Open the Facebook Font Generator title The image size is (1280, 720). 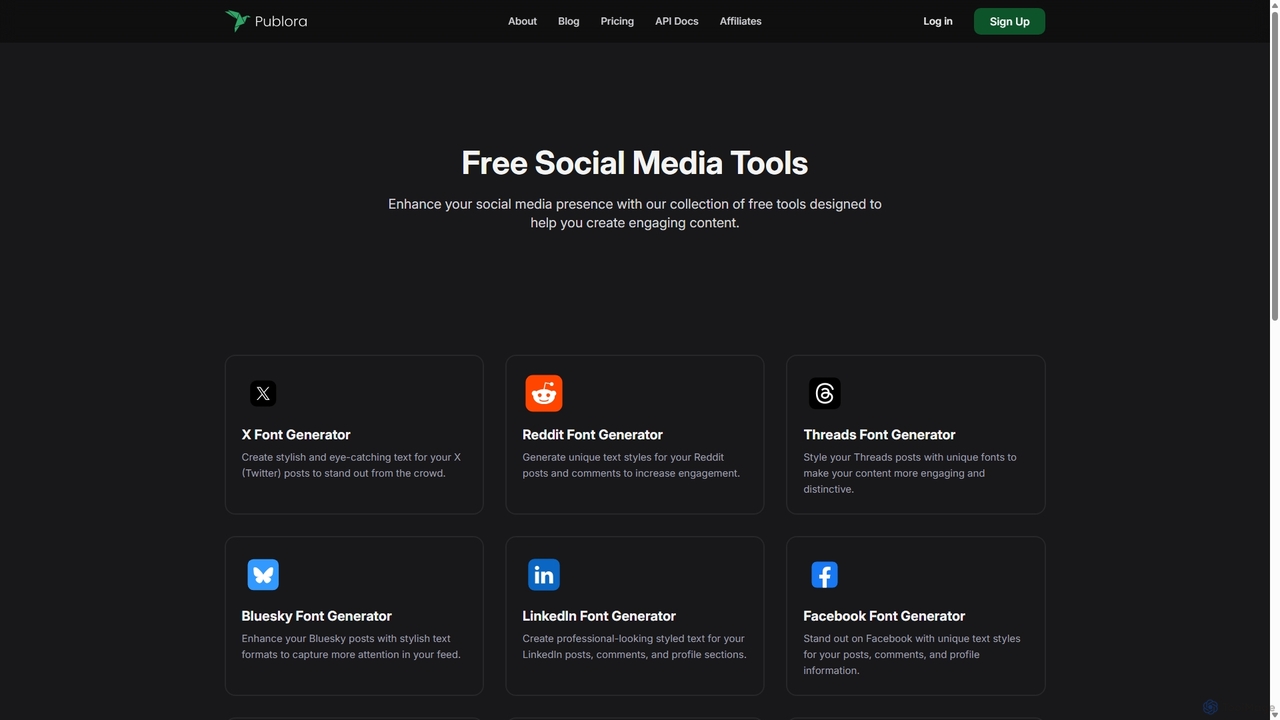(884, 616)
